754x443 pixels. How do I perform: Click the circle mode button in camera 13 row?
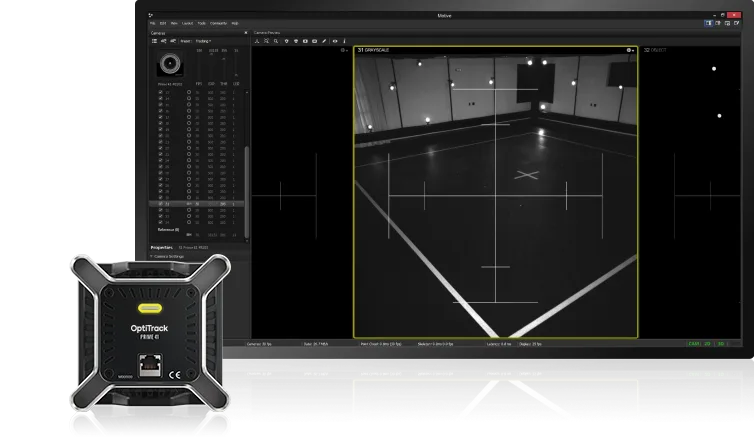[x=189, y=92]
